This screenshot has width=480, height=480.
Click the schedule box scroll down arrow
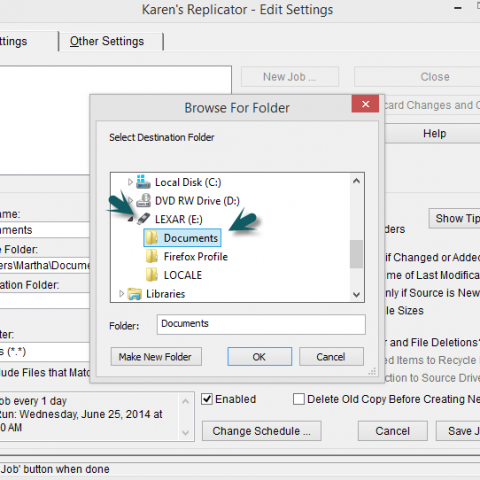[x=186, y=433]
